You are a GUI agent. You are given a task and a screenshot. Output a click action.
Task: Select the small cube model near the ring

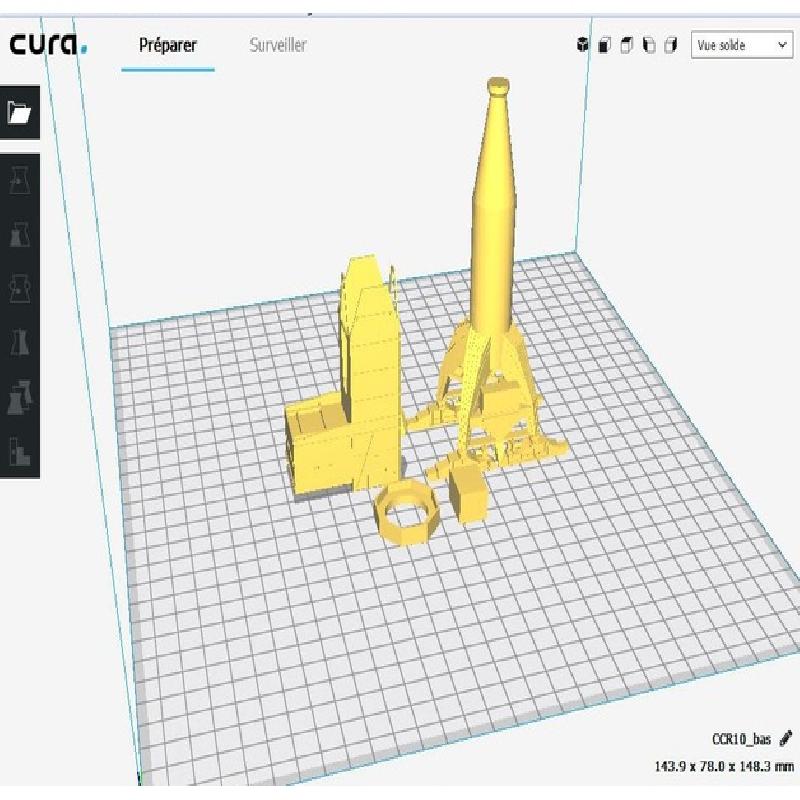coord(467,493)
